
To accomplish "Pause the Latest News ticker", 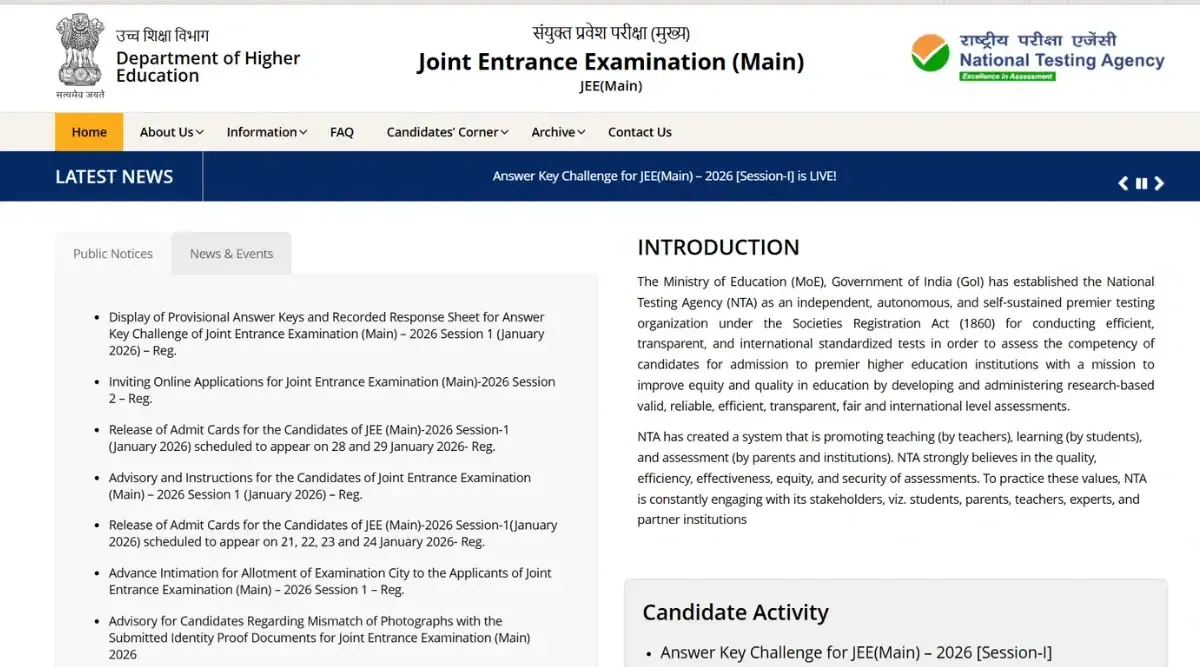I will tap(1141, 183).
